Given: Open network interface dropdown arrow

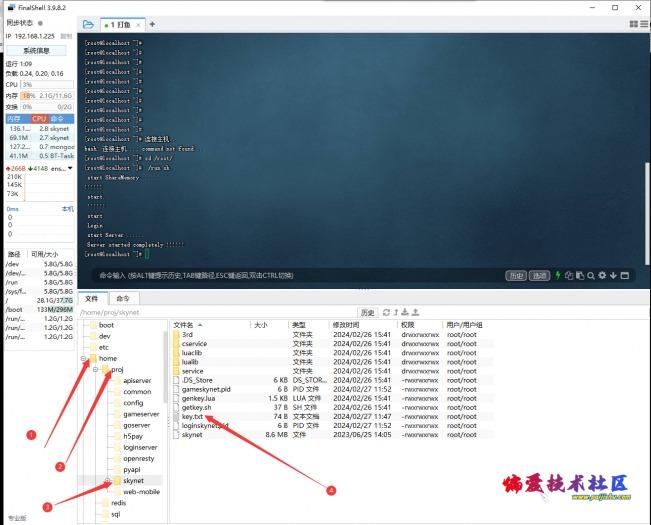Looking at the screenshot, I should coord(70,168).
